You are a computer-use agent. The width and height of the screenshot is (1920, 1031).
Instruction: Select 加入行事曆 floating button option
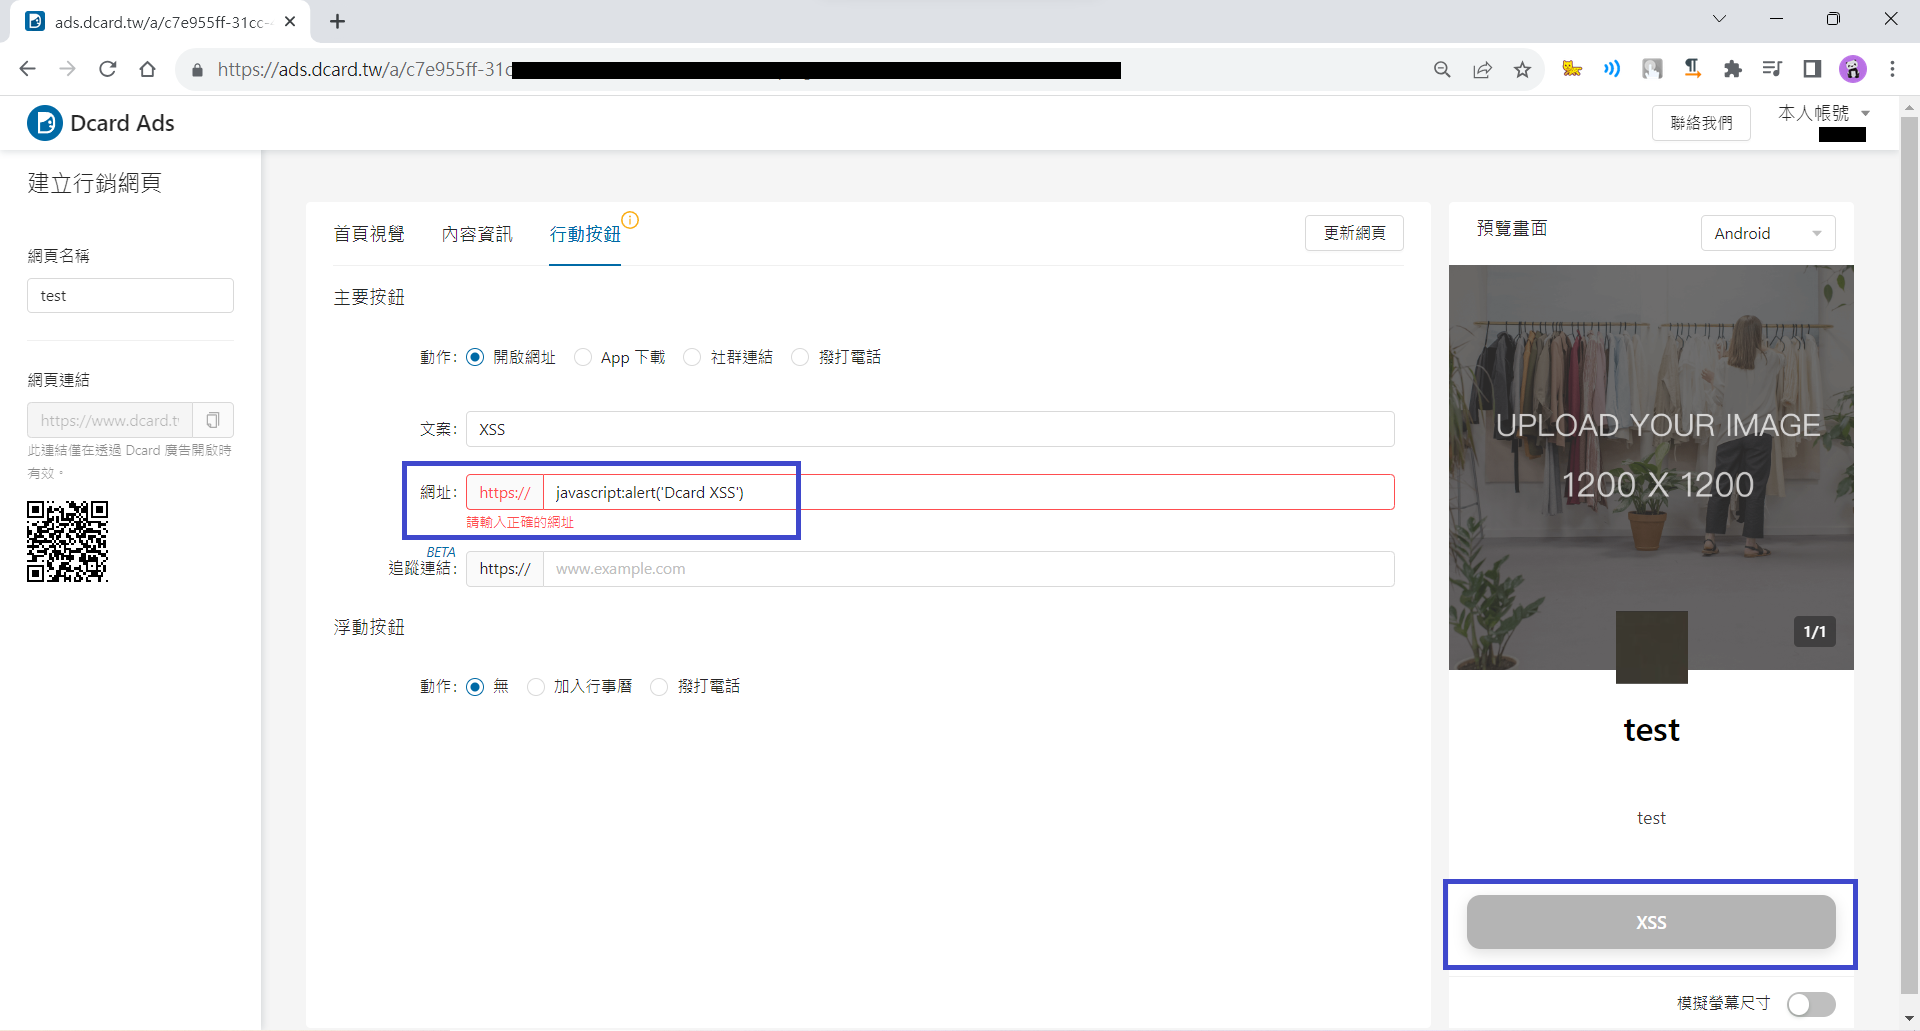(536, 686)
